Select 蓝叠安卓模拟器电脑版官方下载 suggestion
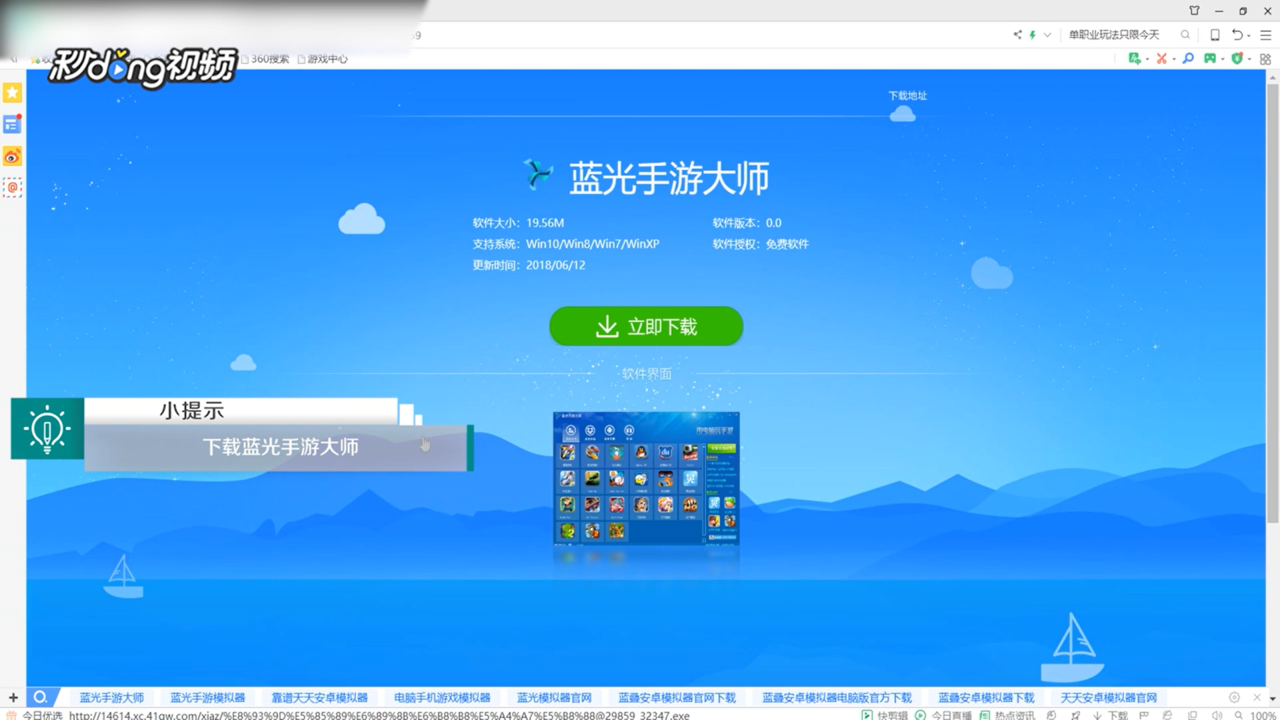Screen dimensions: 1280x720 pyautogui.click(x=837, y=697)
